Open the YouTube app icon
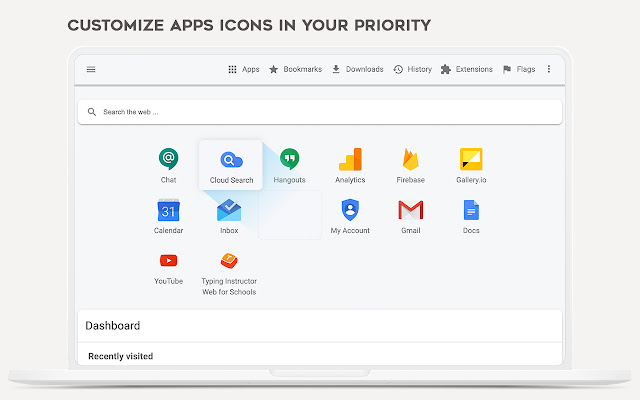Screen dimensions: 640x400 pyautogui.click(x=169, y=260)
